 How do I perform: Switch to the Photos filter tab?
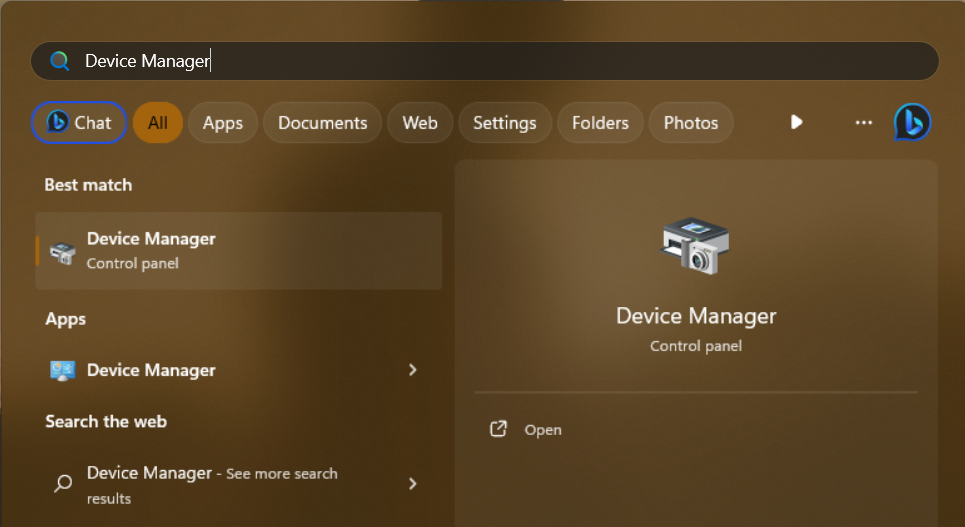pos(691,123)
